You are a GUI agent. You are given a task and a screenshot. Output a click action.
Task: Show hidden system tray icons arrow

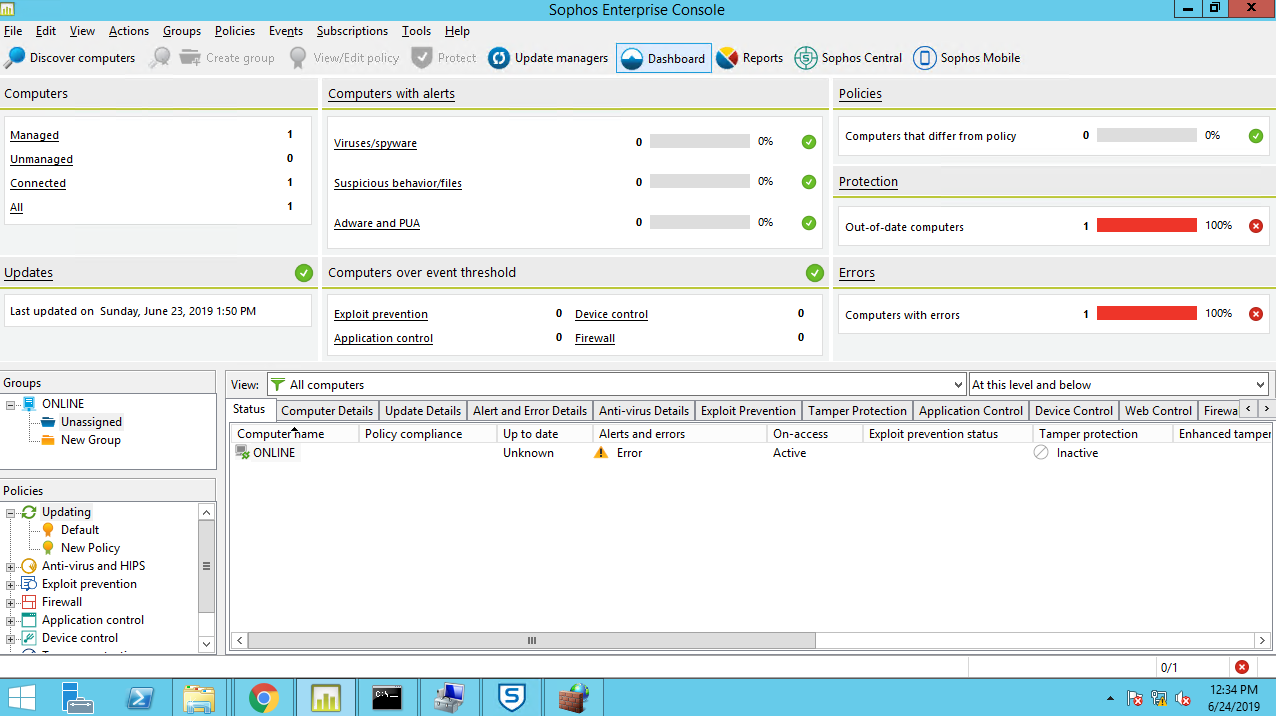[x=1110, y=698]
